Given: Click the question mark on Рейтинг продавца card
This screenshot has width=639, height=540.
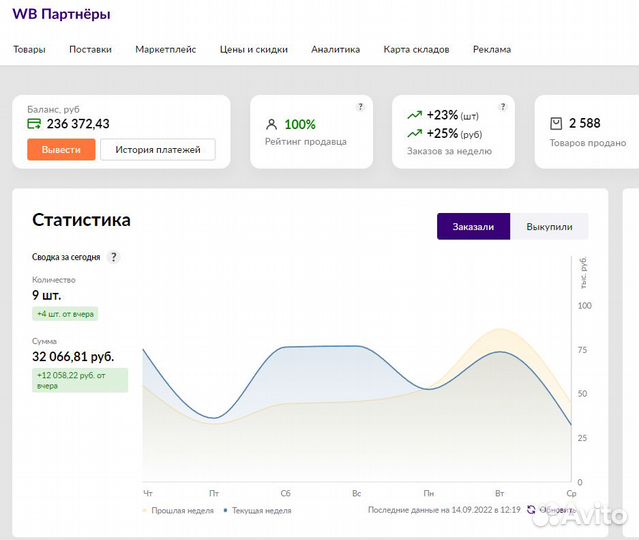Looking at the screenshot, I should click(360, 107).
